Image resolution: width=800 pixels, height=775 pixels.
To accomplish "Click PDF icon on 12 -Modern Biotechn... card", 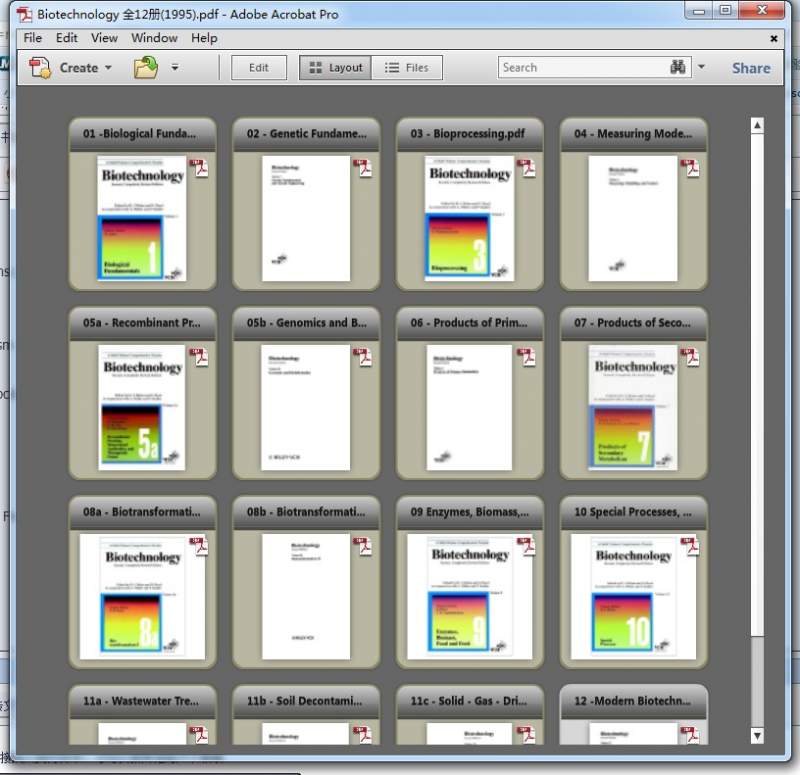I will point(690,735).
